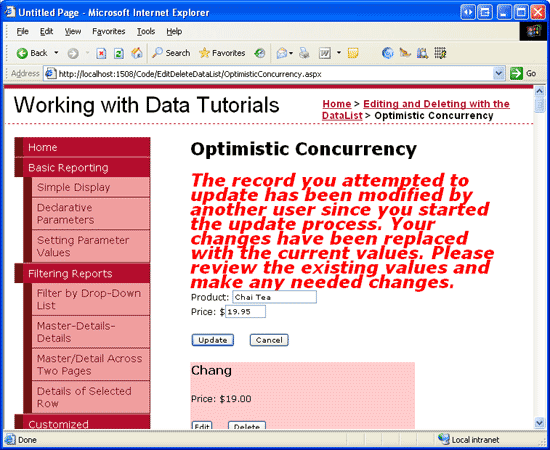Click the Editing and Deleting with the DataList link
Screen dimensions: 550x450
pyautogui.click(x=416, y=109)
